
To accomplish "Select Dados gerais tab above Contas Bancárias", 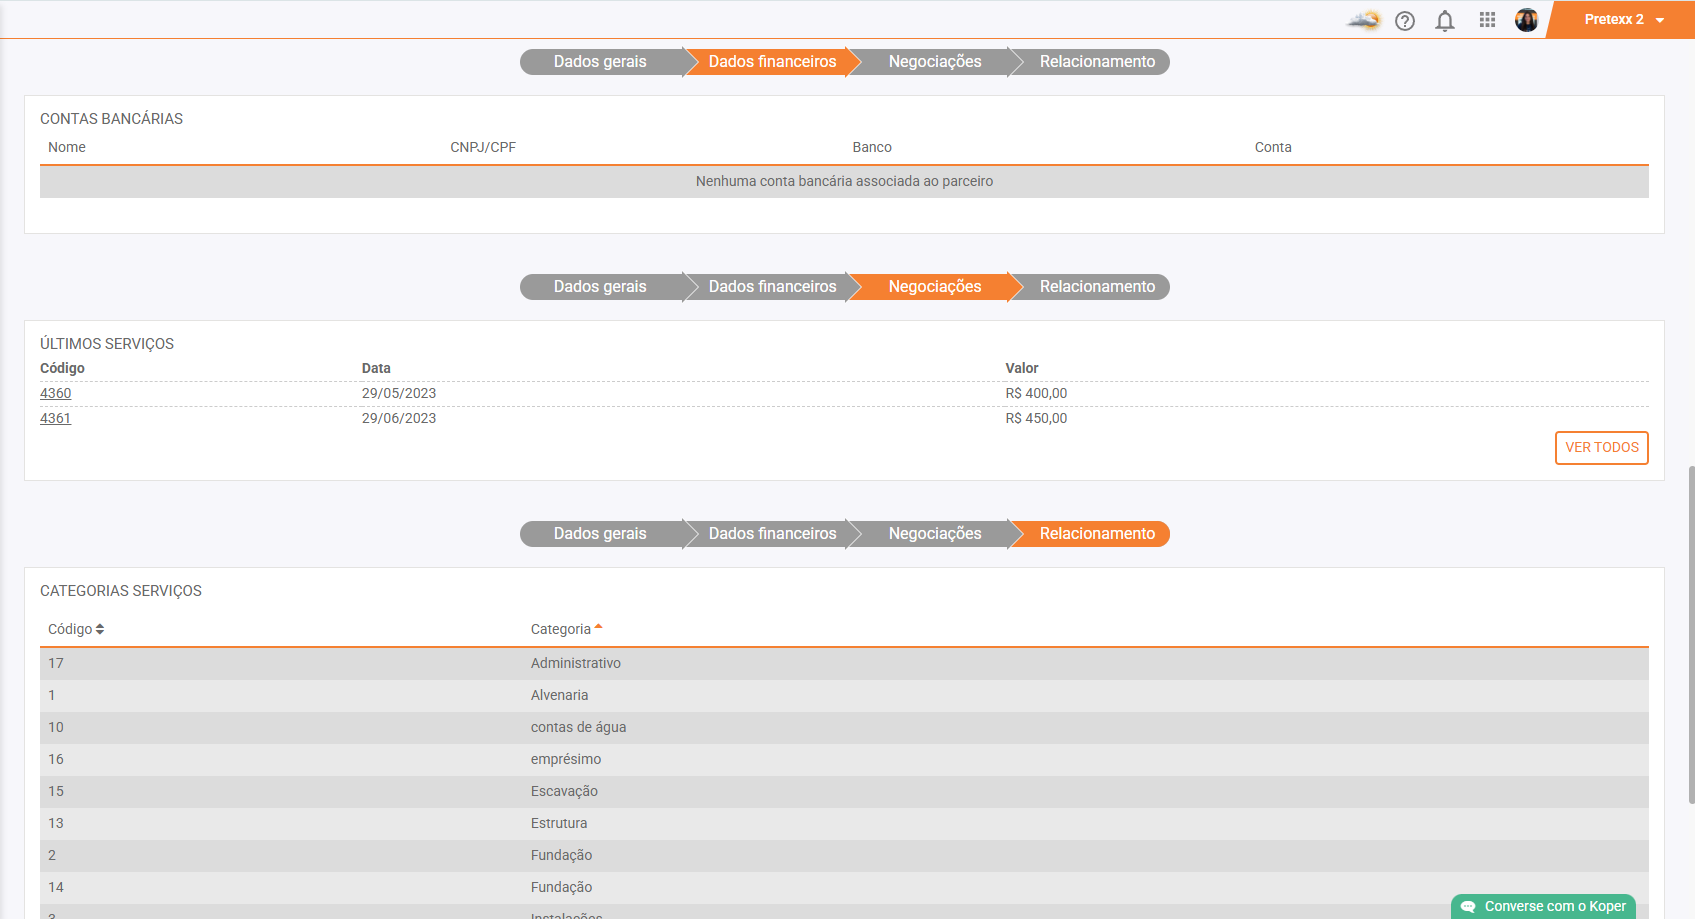I will point(600,62).
